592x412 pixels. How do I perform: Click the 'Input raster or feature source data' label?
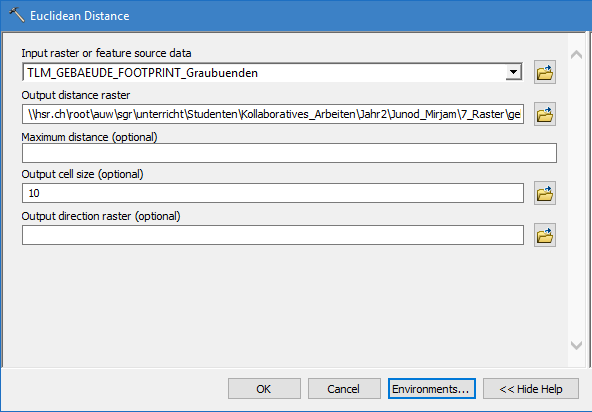coord(106,53)
